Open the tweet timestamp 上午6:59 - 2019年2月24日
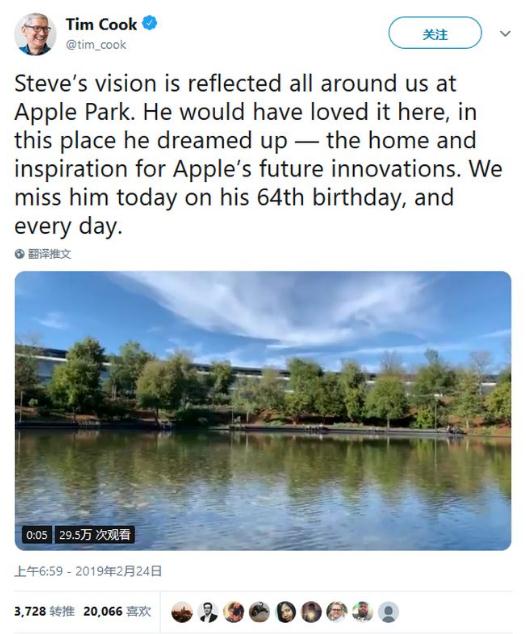Screen dimensions: 526x634 [x=88, y=571]
